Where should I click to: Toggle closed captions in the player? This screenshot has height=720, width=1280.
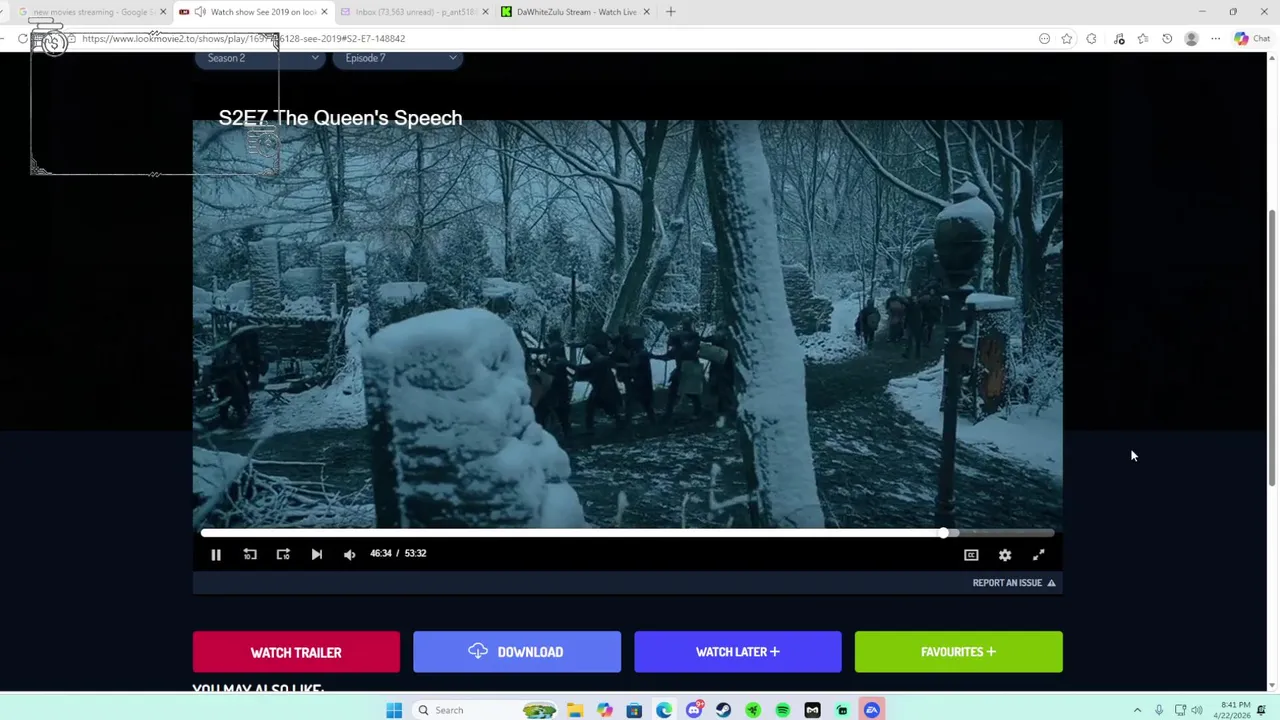point(971,555)
